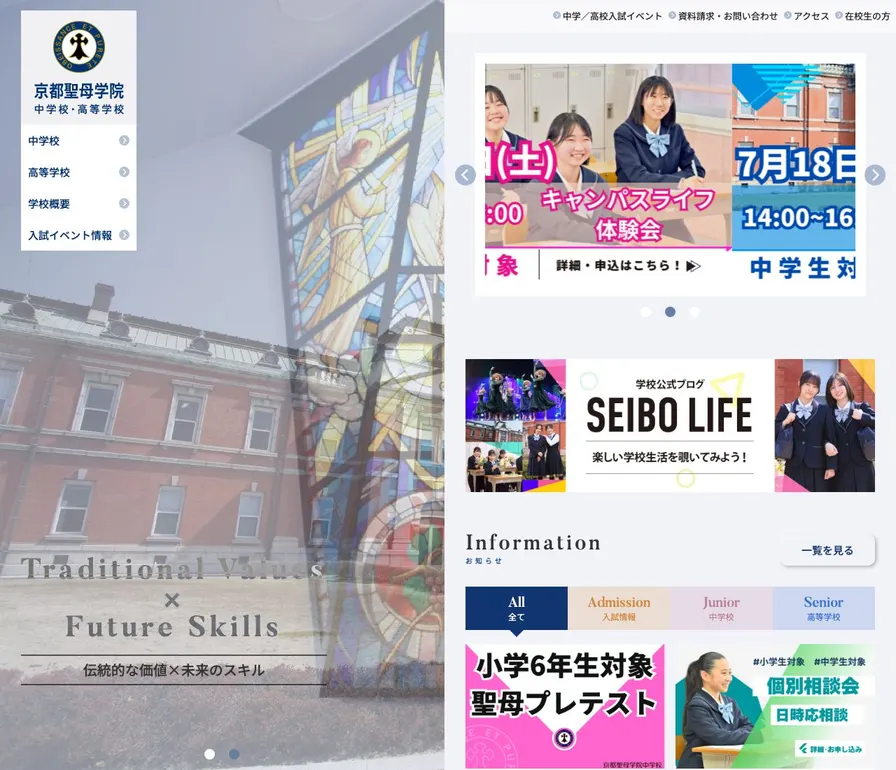The image size is (896, 770).
Task: Switch to the Senior 高等学校 tab
Action: point(823,608)
